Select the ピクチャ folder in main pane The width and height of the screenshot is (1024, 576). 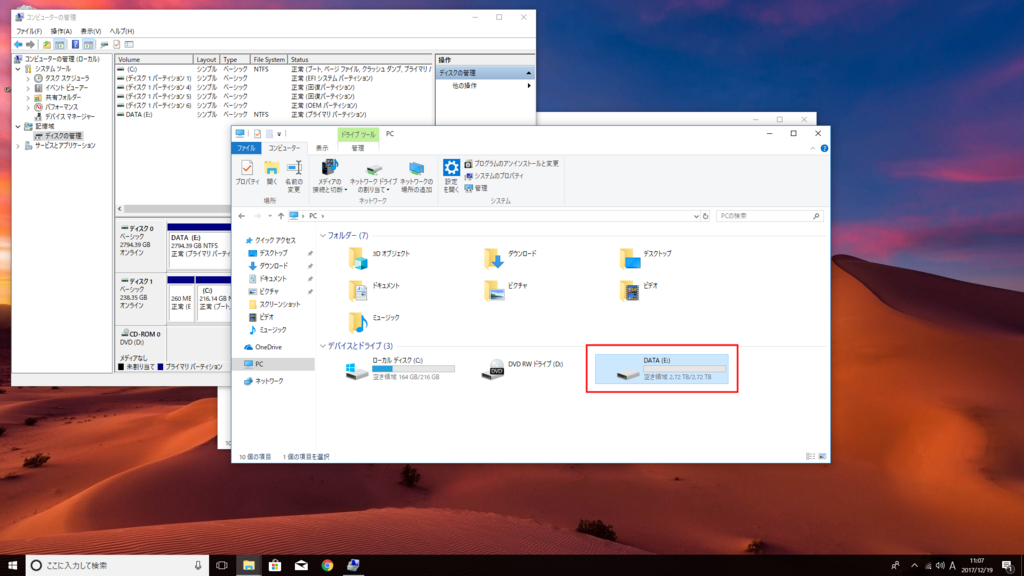[x=505, y=290]
